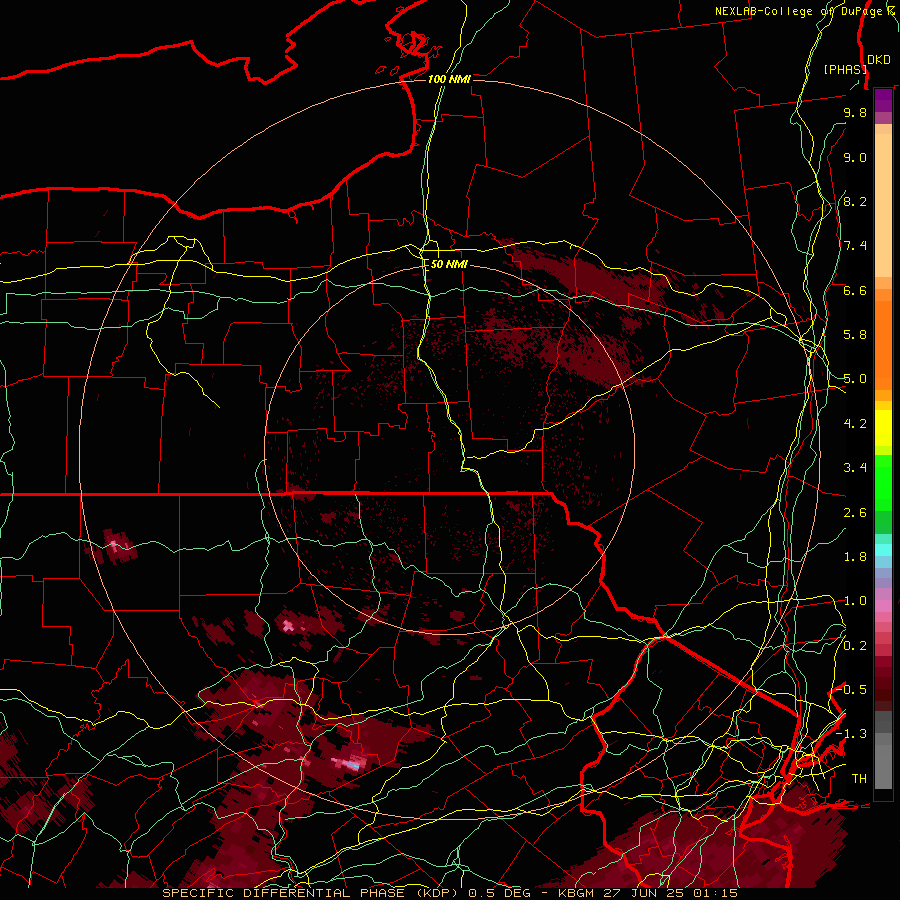The width and height of the screenshot is (900, 900).
Task: Click the 4.2 legend value
Action: (x=855, y=424)
